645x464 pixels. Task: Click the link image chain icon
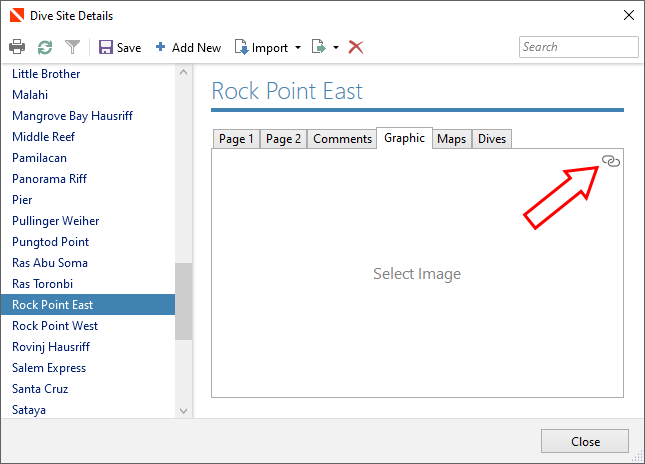tap(611, 161)
